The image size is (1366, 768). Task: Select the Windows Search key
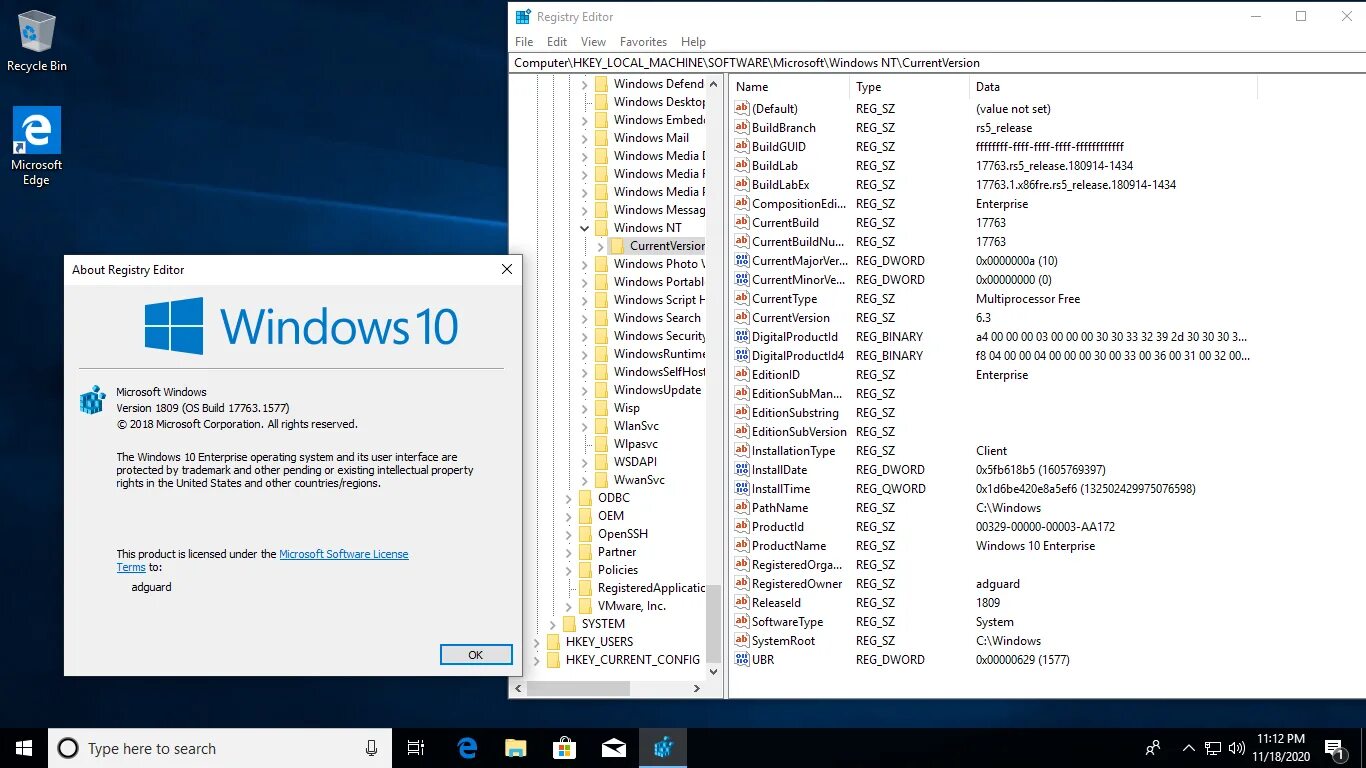point(657,318)
